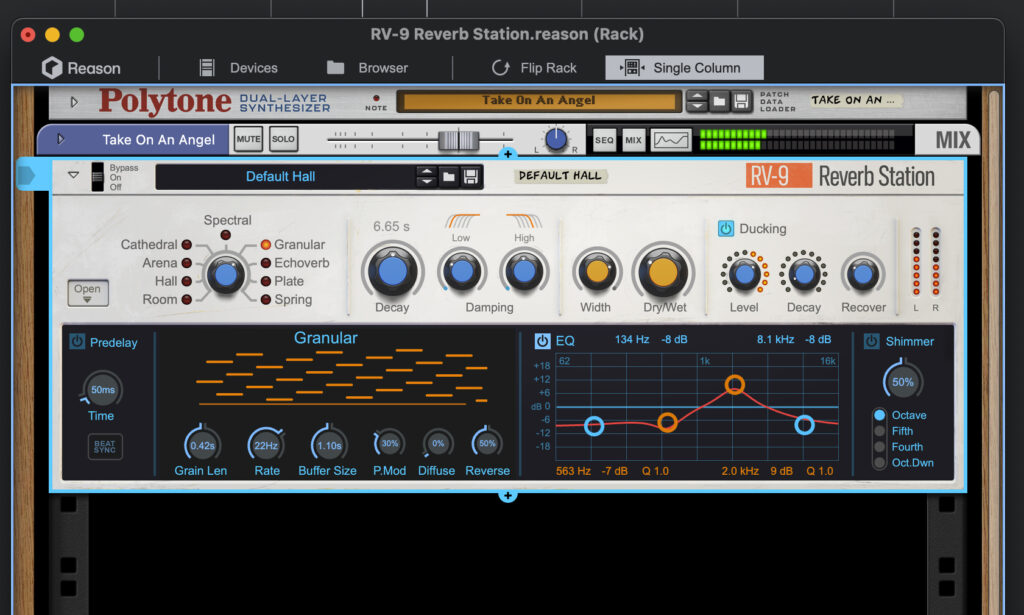Click the Ducking Level knob

coord(744,274)
